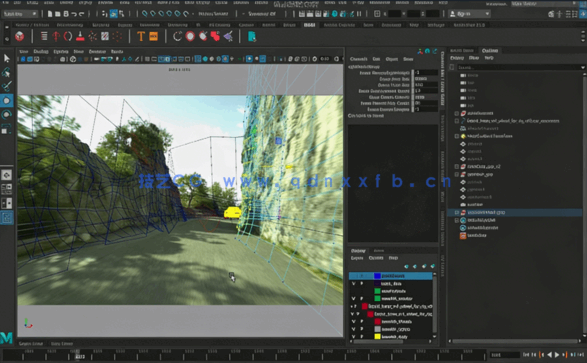Click the red stamp shelf icon
This screenshot has height=363, width=587.
click(80, 36)
